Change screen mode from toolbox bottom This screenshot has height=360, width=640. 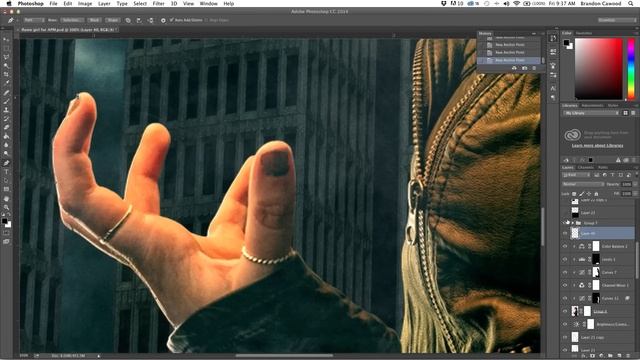point(6,242)
